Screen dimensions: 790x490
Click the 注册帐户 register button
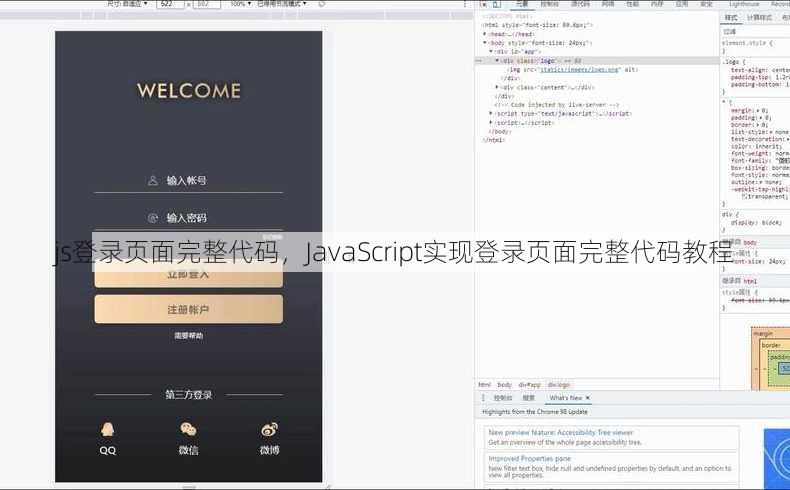(x=188, y=309)
